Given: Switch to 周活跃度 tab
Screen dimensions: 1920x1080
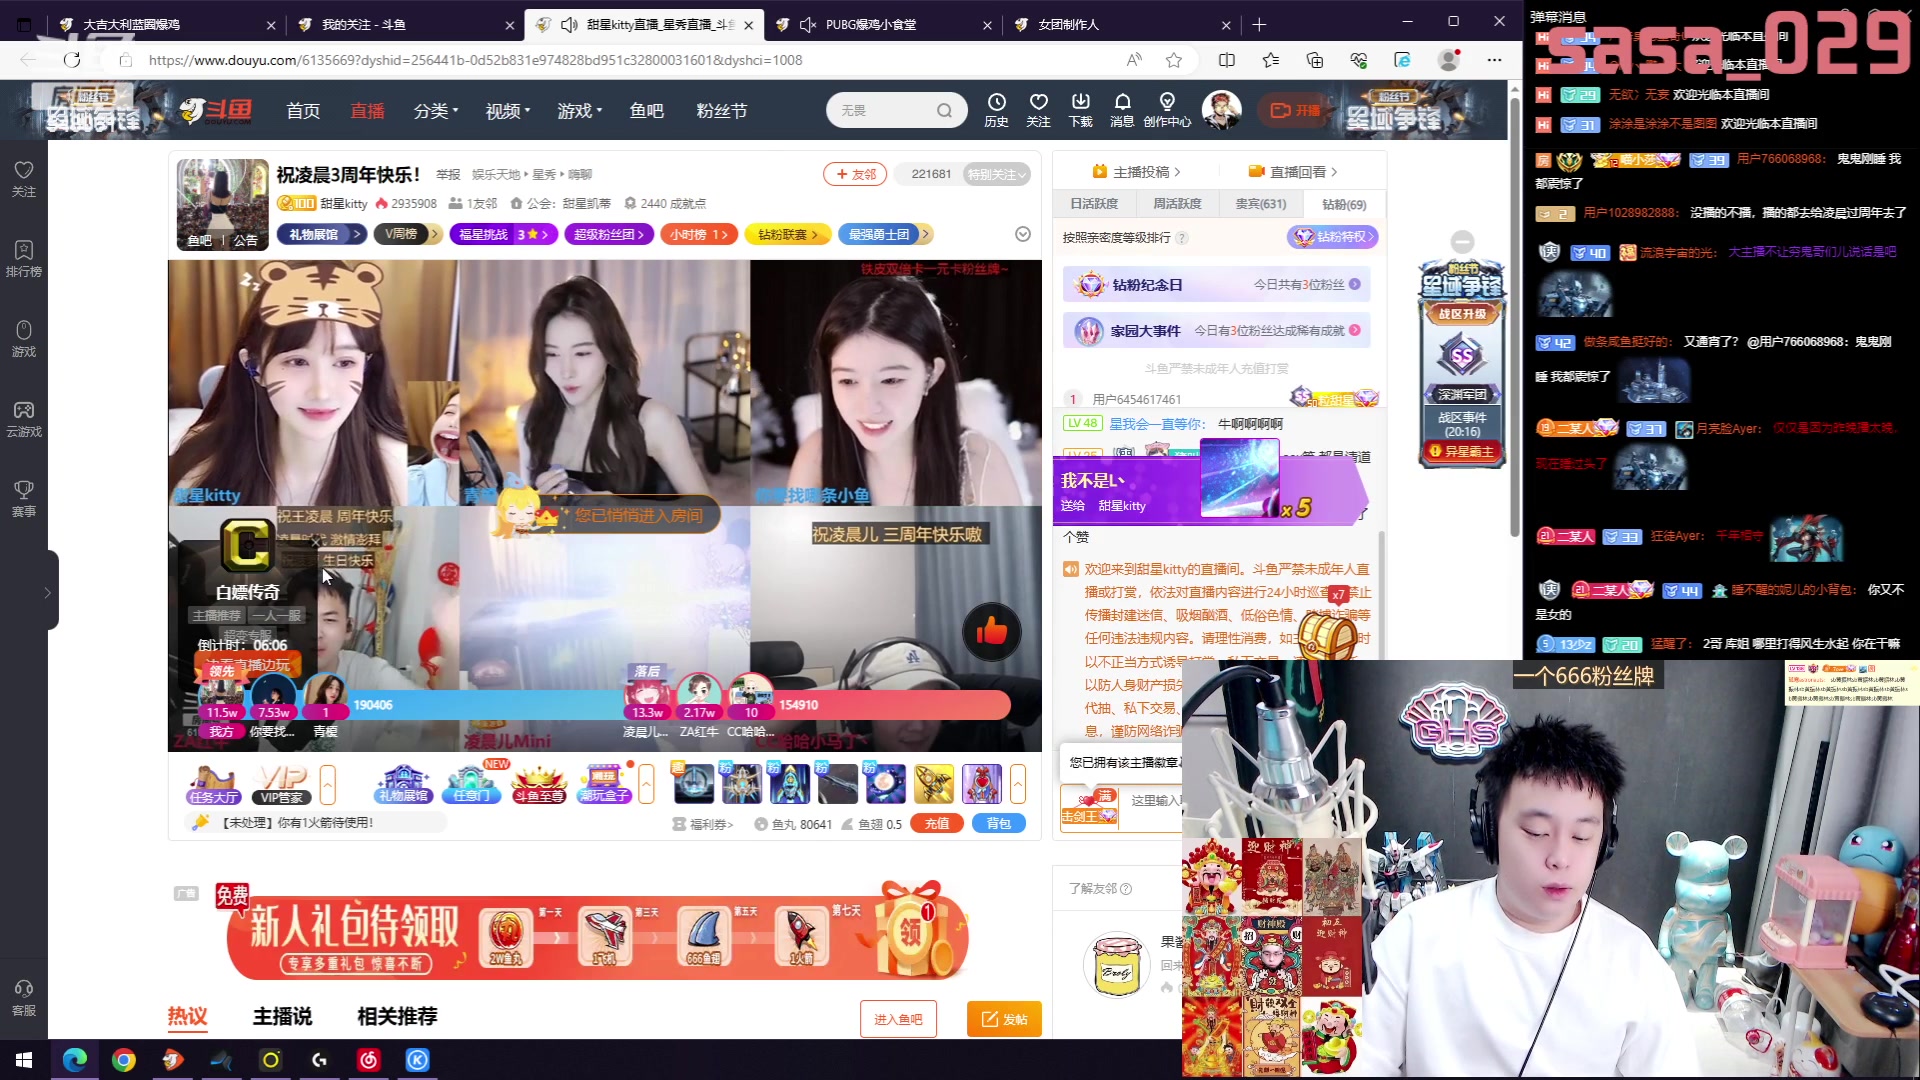Looking at the screenshot, I should coord(1177,204).
